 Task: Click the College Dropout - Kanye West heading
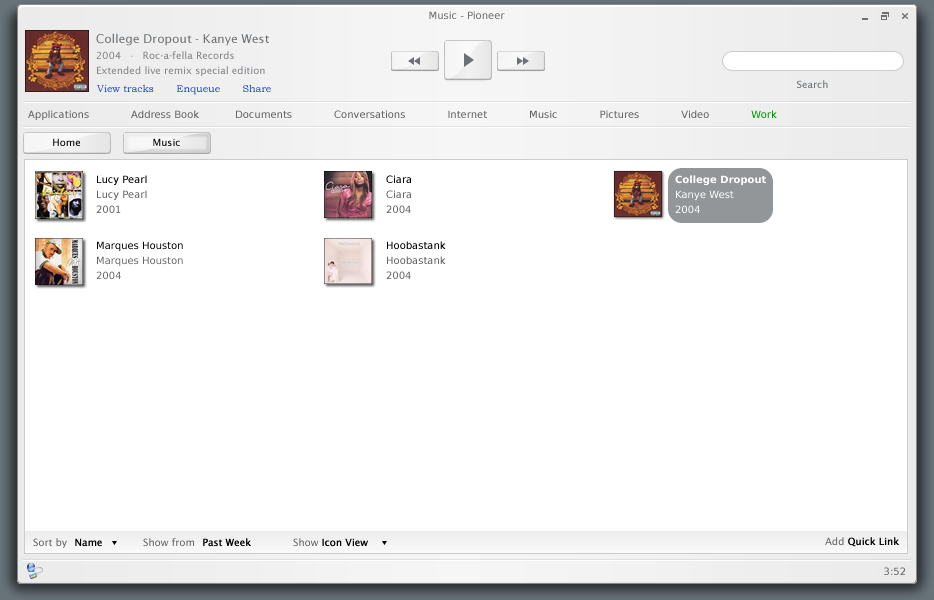coord(182,39)
